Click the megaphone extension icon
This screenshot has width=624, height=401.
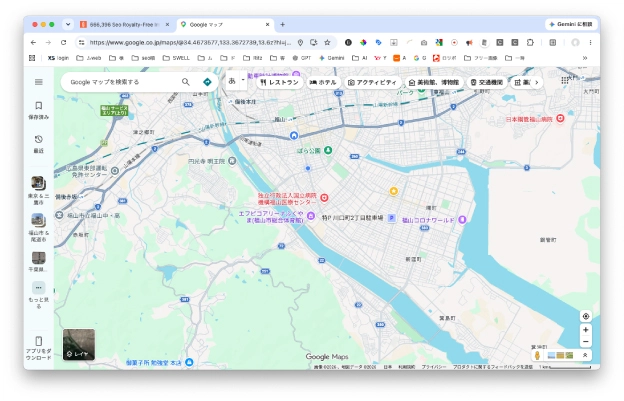pyautogui.click(x=469, y=42)
